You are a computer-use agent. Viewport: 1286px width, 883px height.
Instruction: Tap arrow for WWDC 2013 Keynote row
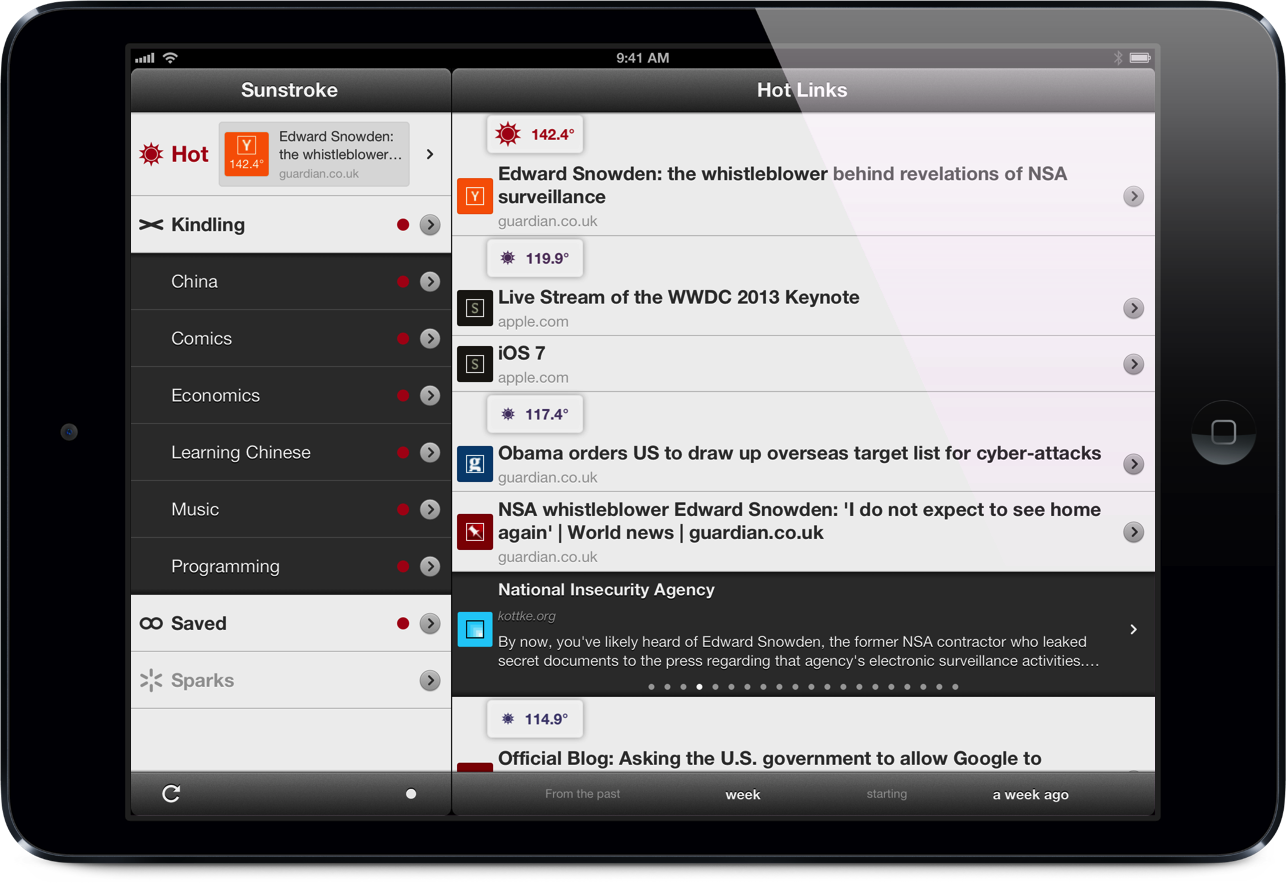(x=1133, y=308)
